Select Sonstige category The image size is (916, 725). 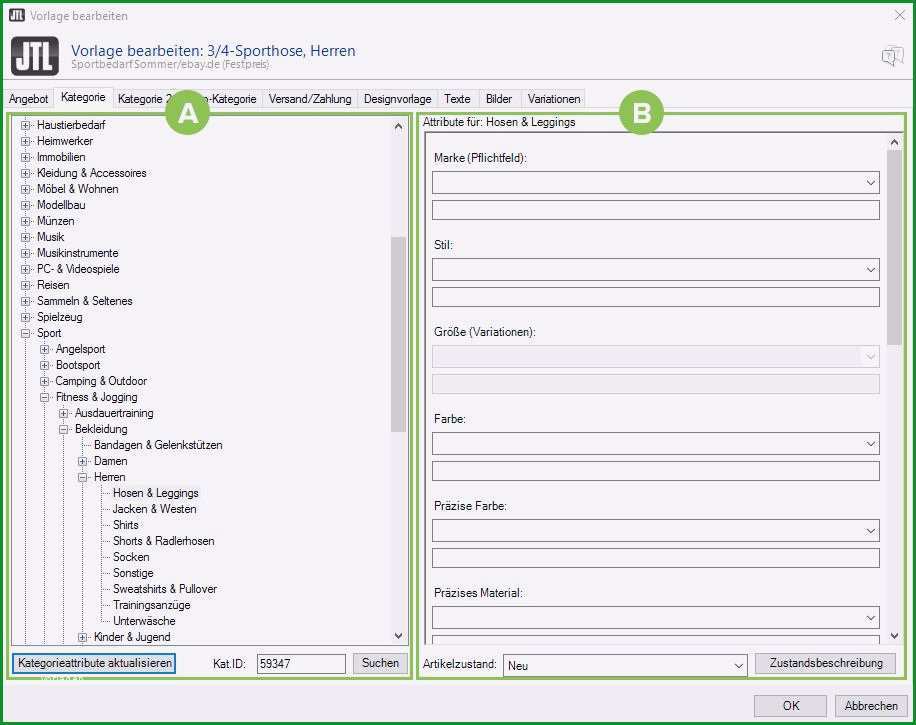point(133,573)
